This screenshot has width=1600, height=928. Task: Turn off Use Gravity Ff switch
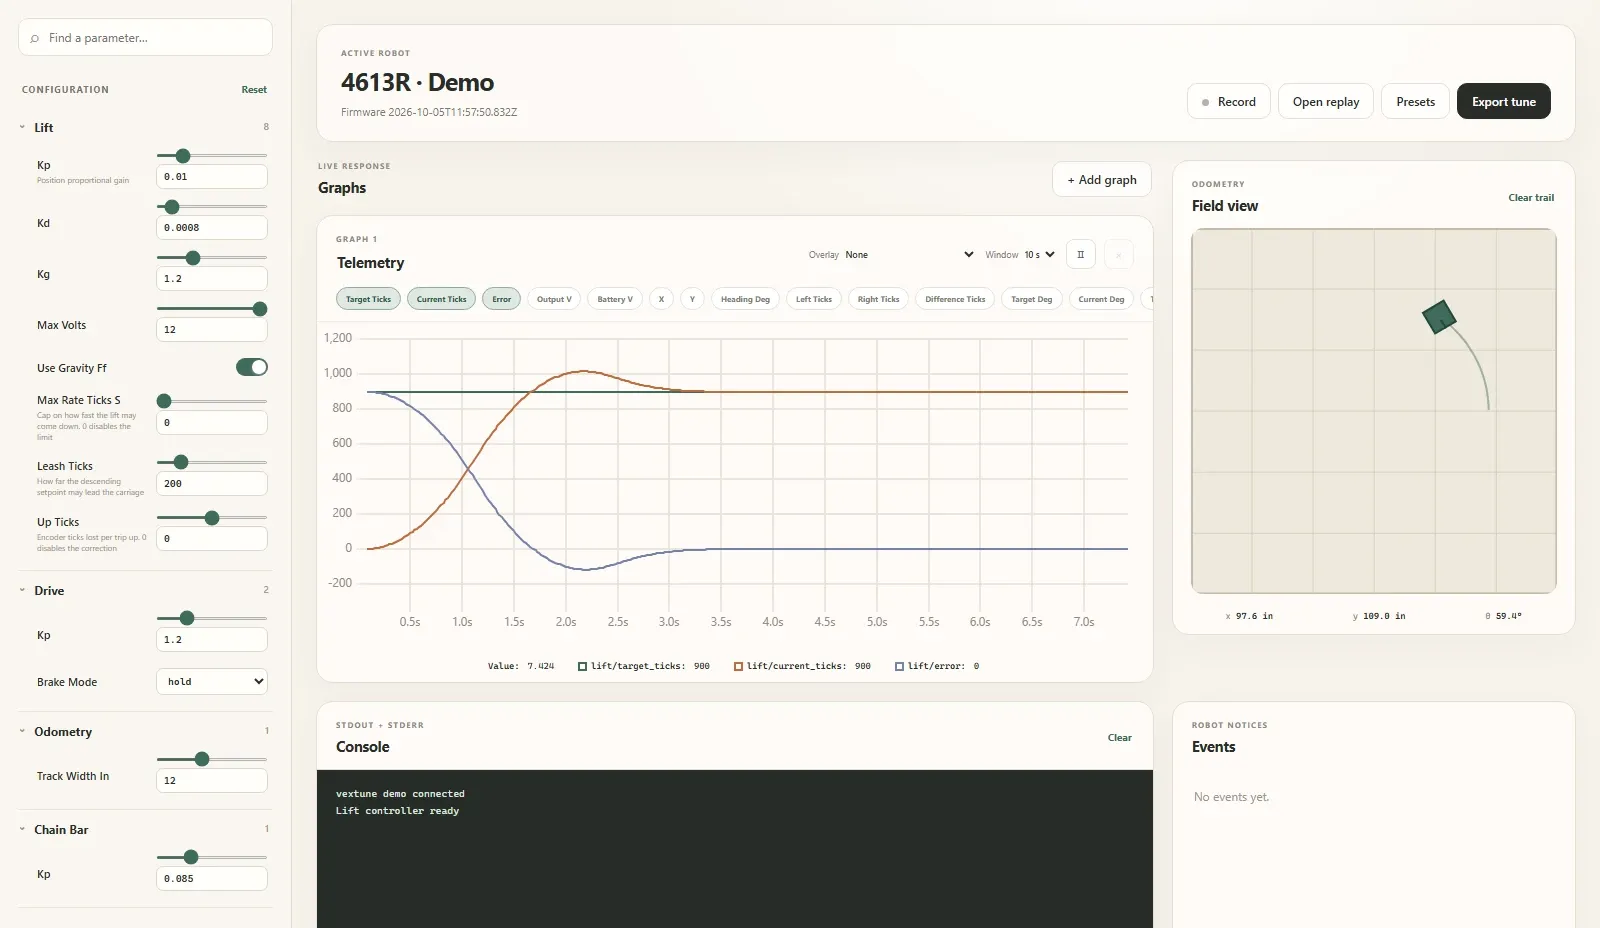click(x=252, y=367)
